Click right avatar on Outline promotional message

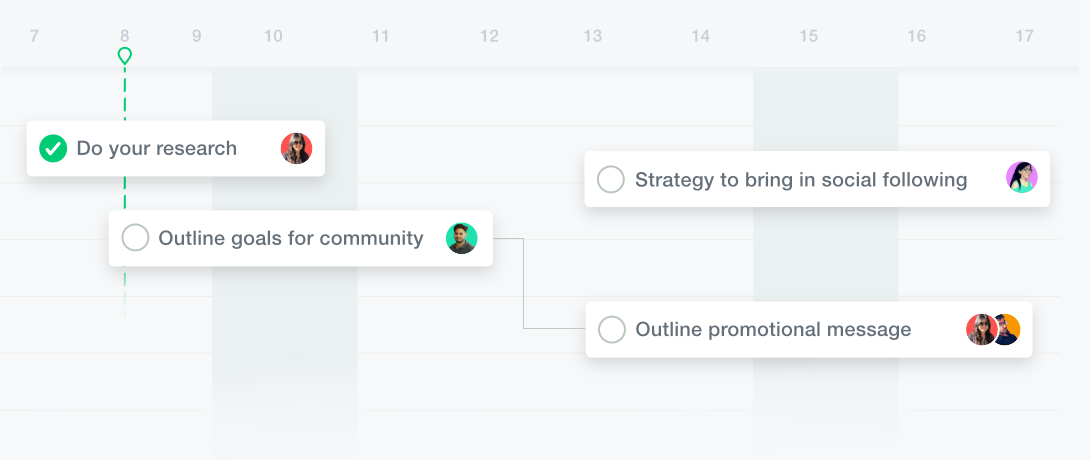(x=1008, y=329)
